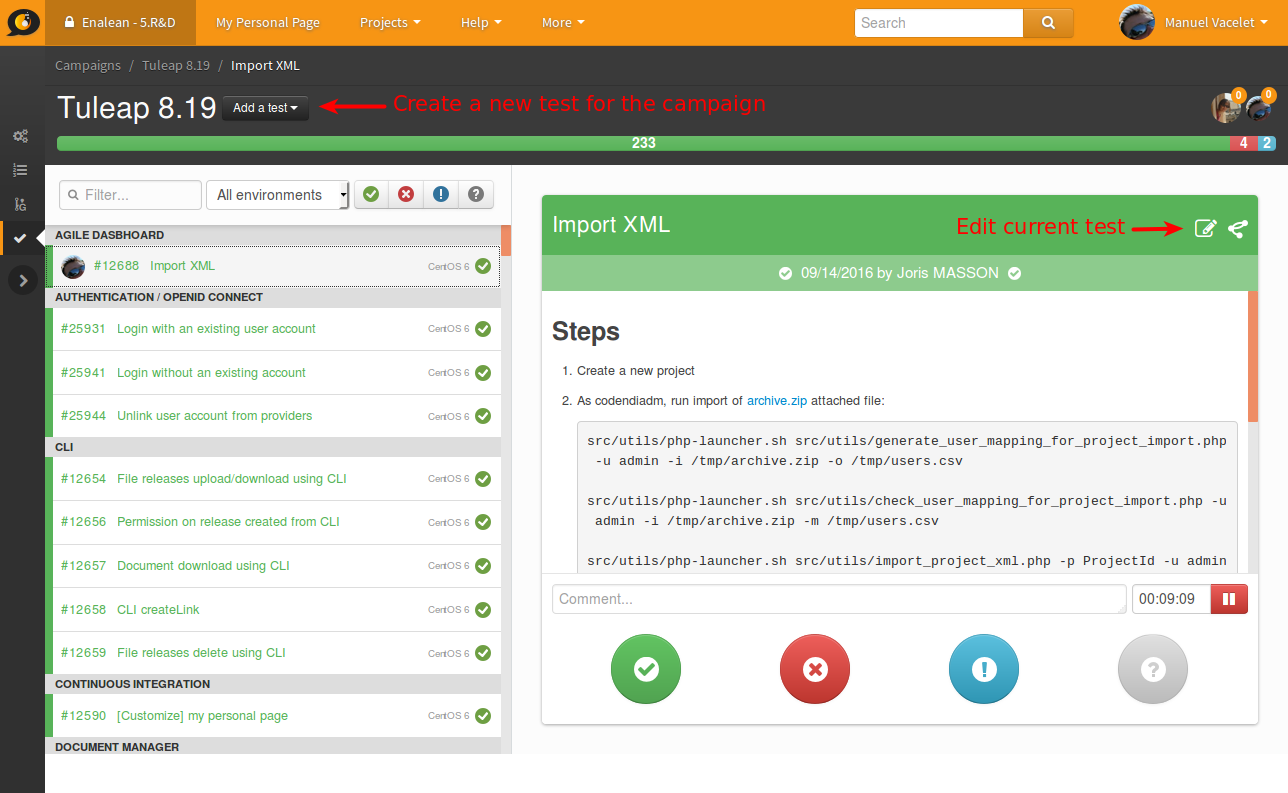The image size is (1288, 793).
Task: Click red failed segment showing 4
Action: 1244,143
